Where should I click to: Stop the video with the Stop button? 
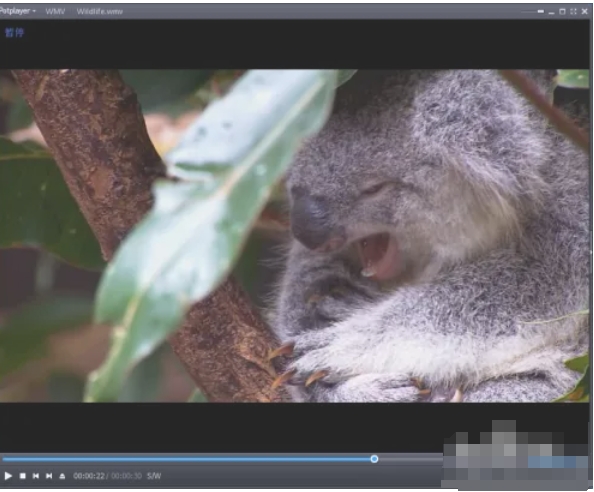pos(23,476)
